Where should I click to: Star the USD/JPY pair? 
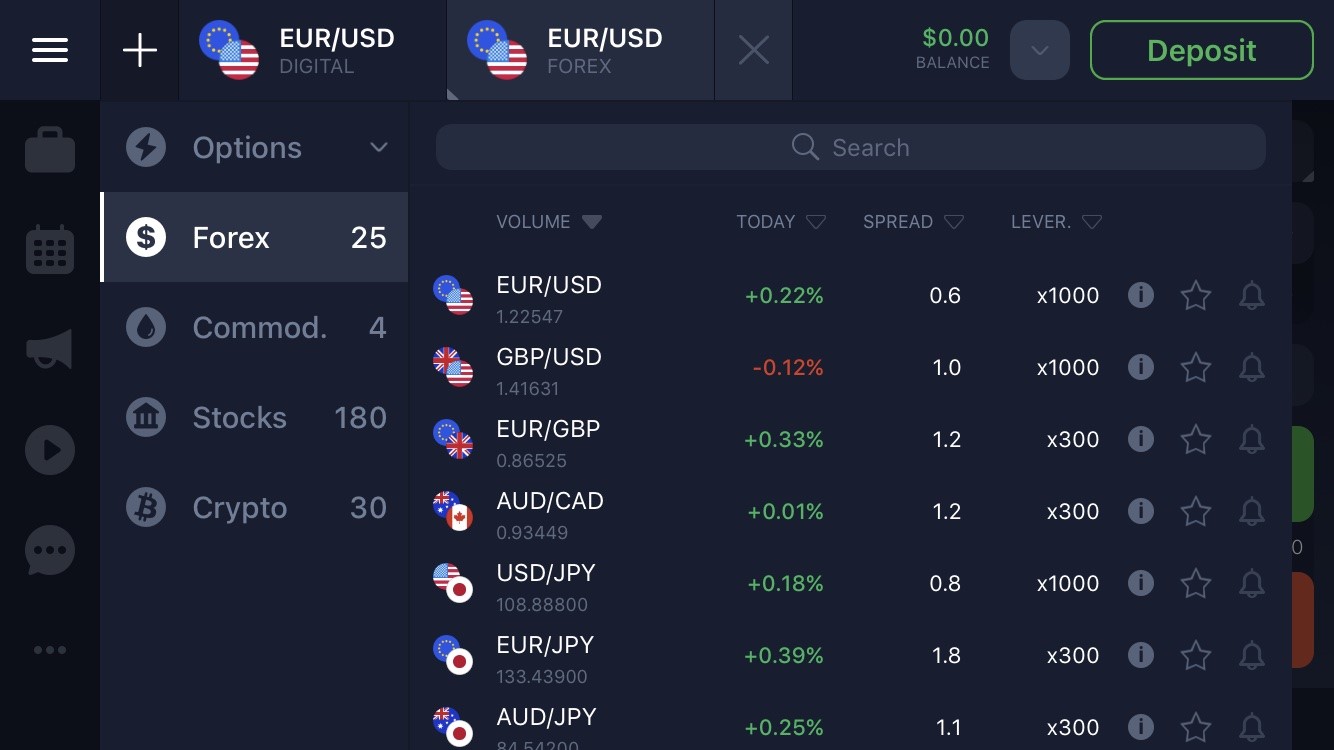tap(1196, 584)
